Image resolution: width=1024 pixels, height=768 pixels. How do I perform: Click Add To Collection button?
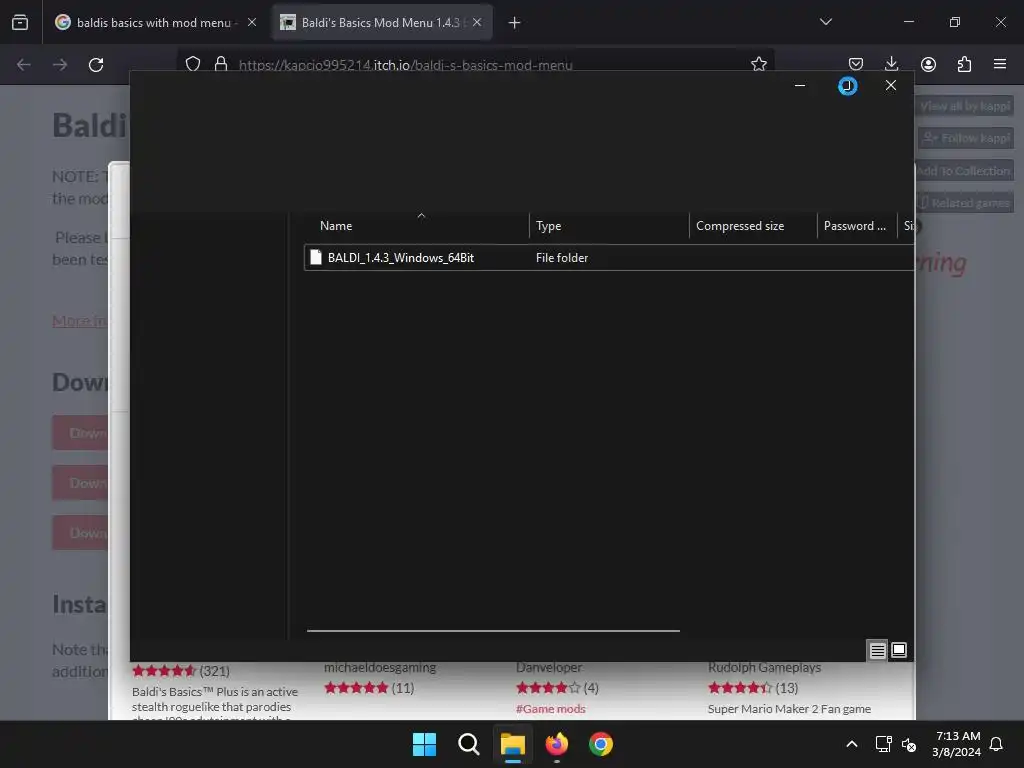[x=964, y=170]
